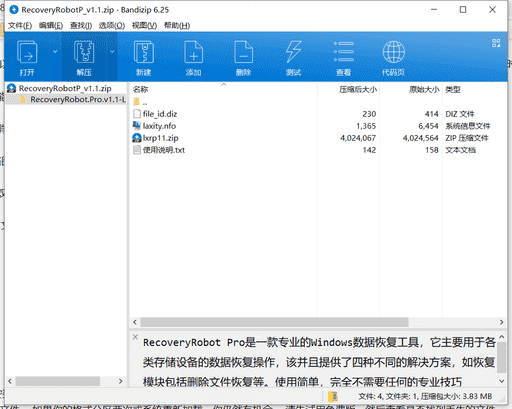Image resolution: width=512 pixels, height=409 pixels.
Task: Open the 查找(I) menu
Action: (x=81, y=26)
